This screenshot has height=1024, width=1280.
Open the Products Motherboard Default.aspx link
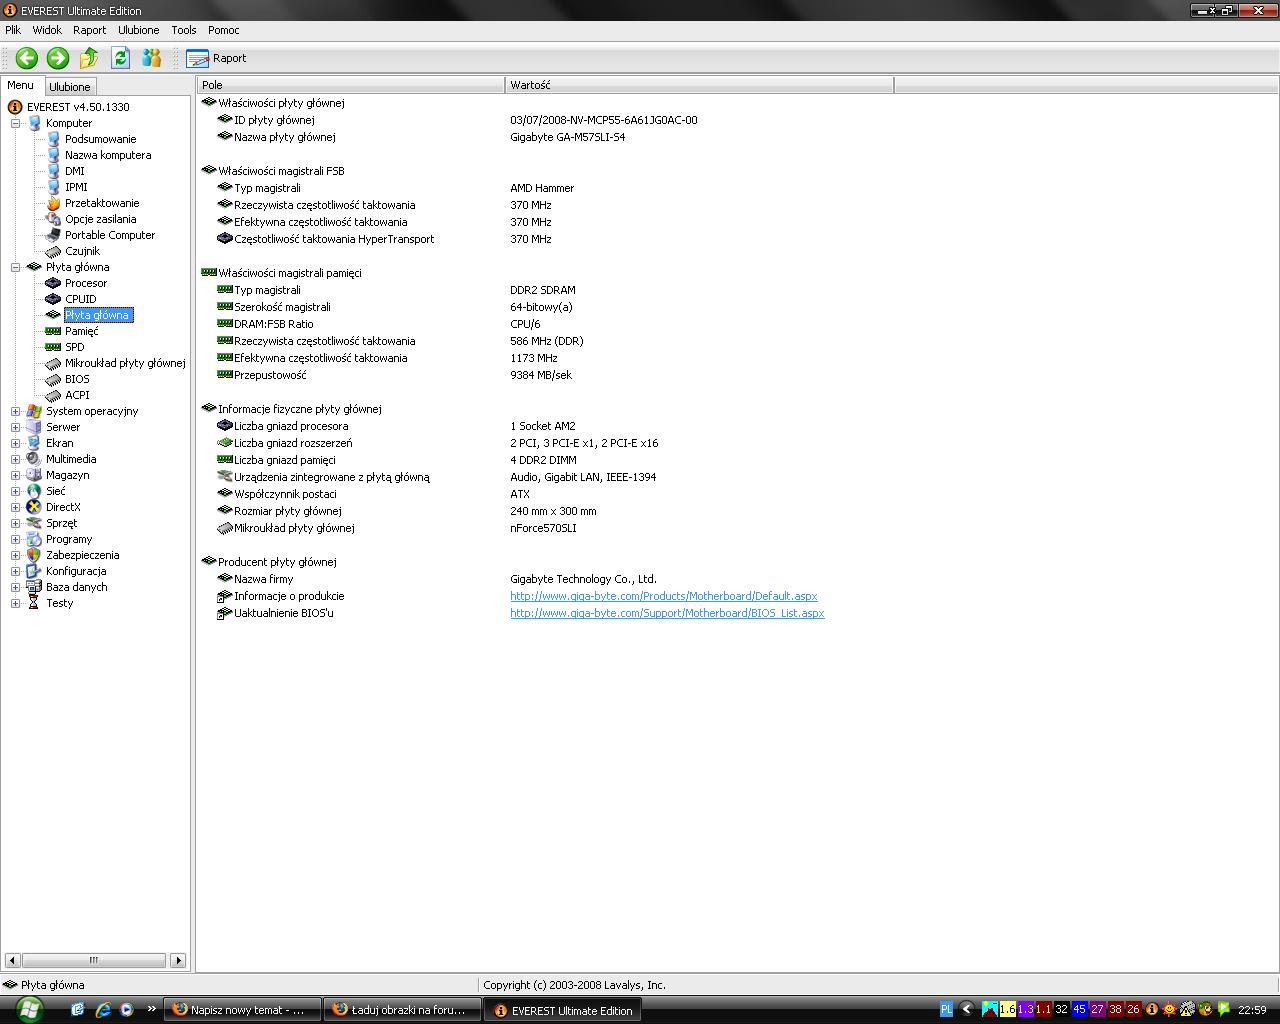click(x=664, y=596)
